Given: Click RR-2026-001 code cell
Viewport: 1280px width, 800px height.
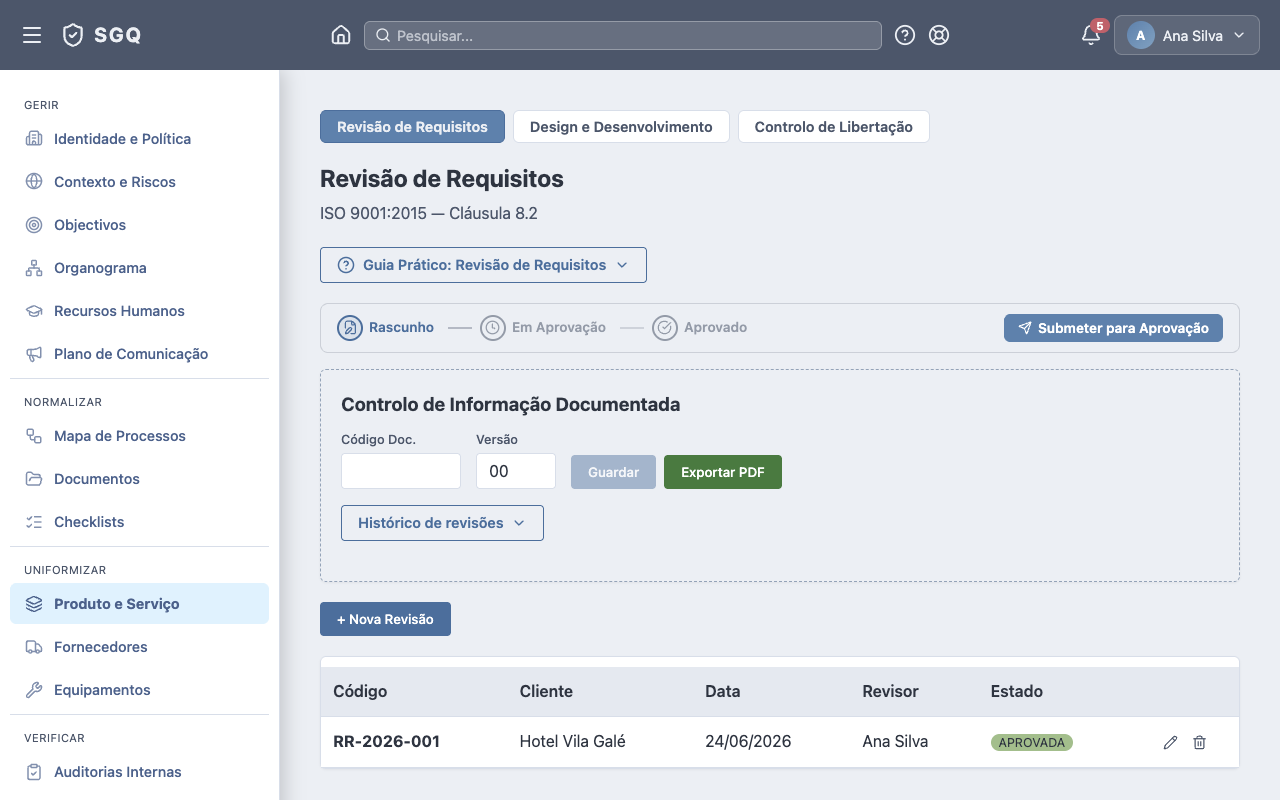Looking at the screenshot, I should [386, 742].
